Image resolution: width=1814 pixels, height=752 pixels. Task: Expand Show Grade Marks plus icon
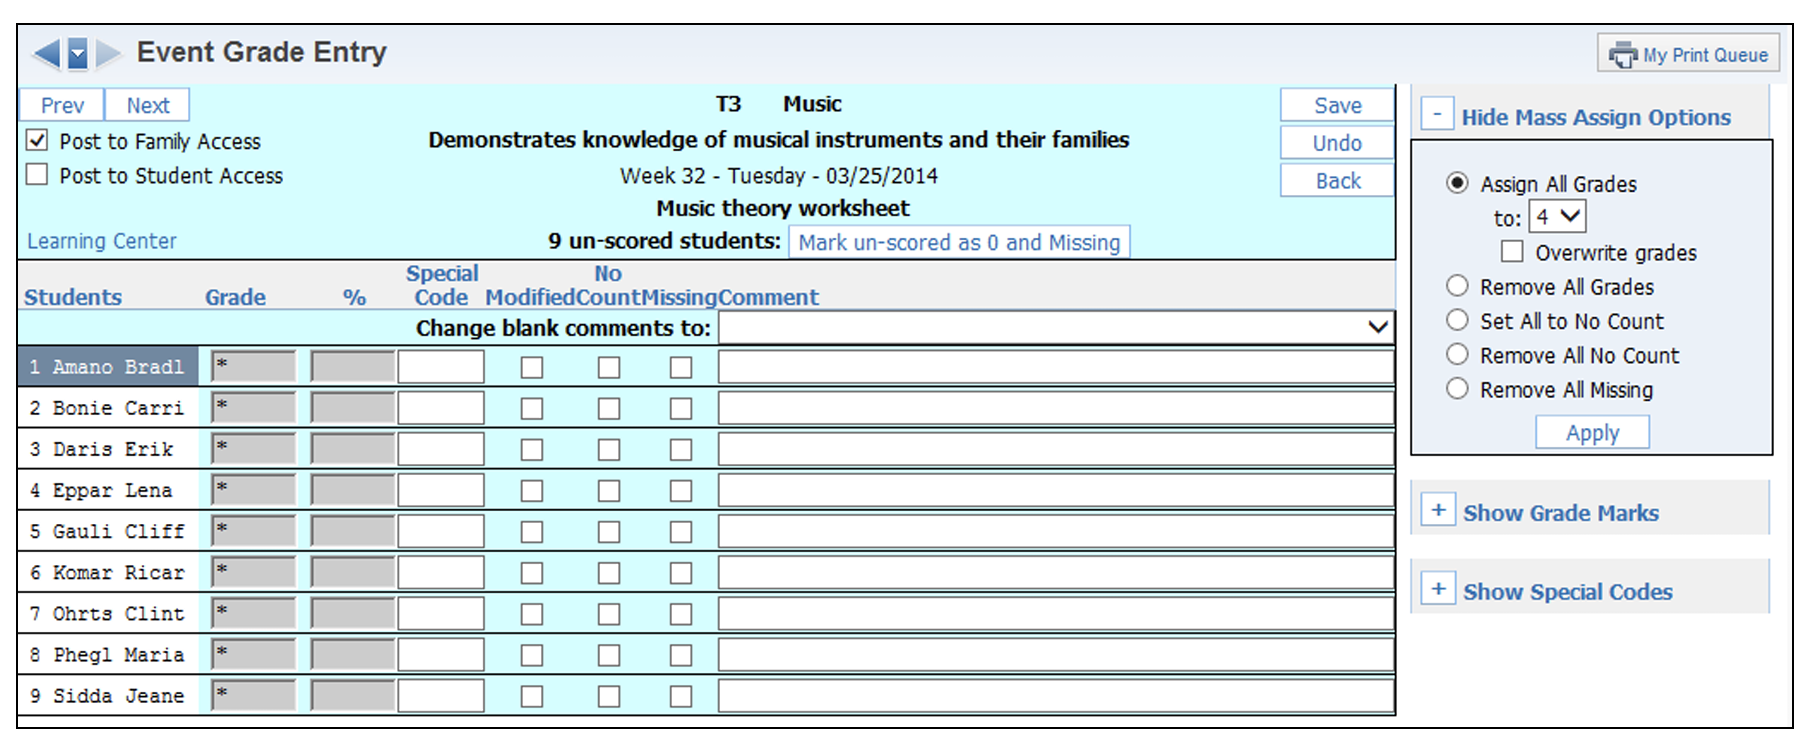[1438, 511]
